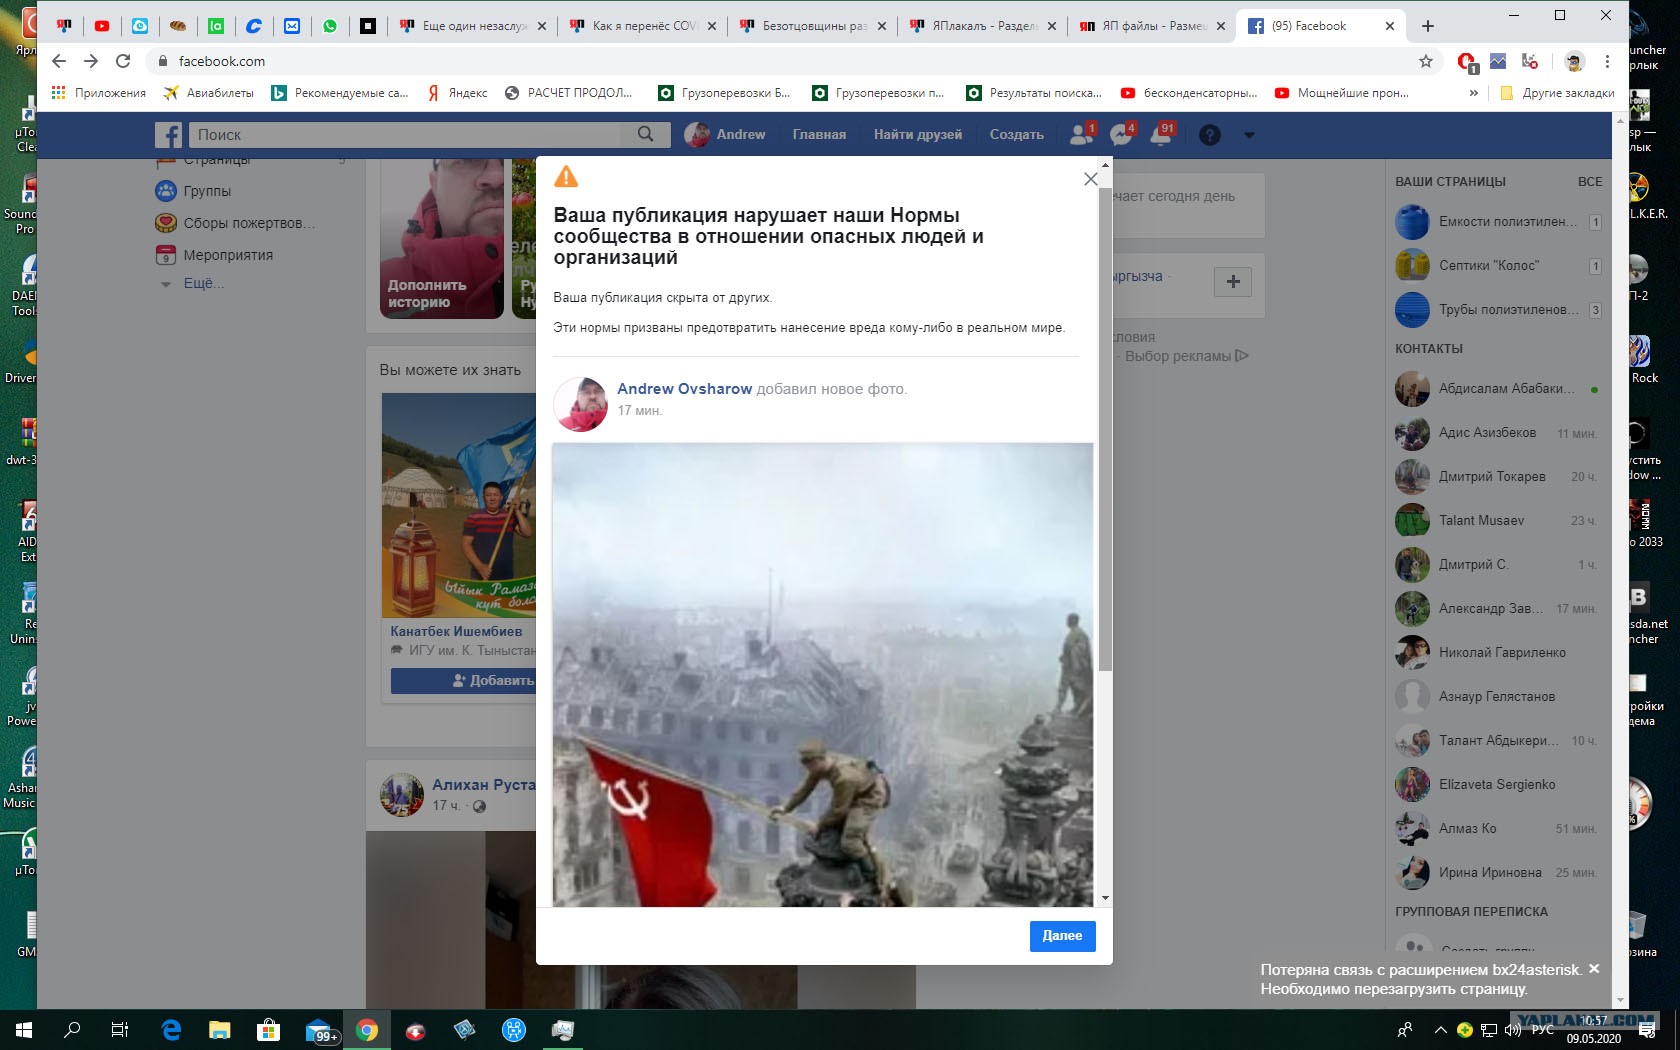Viewport: 1680px width, 1050px height.
Task: Open Chrome three-dot menu
Action: 1607,61
